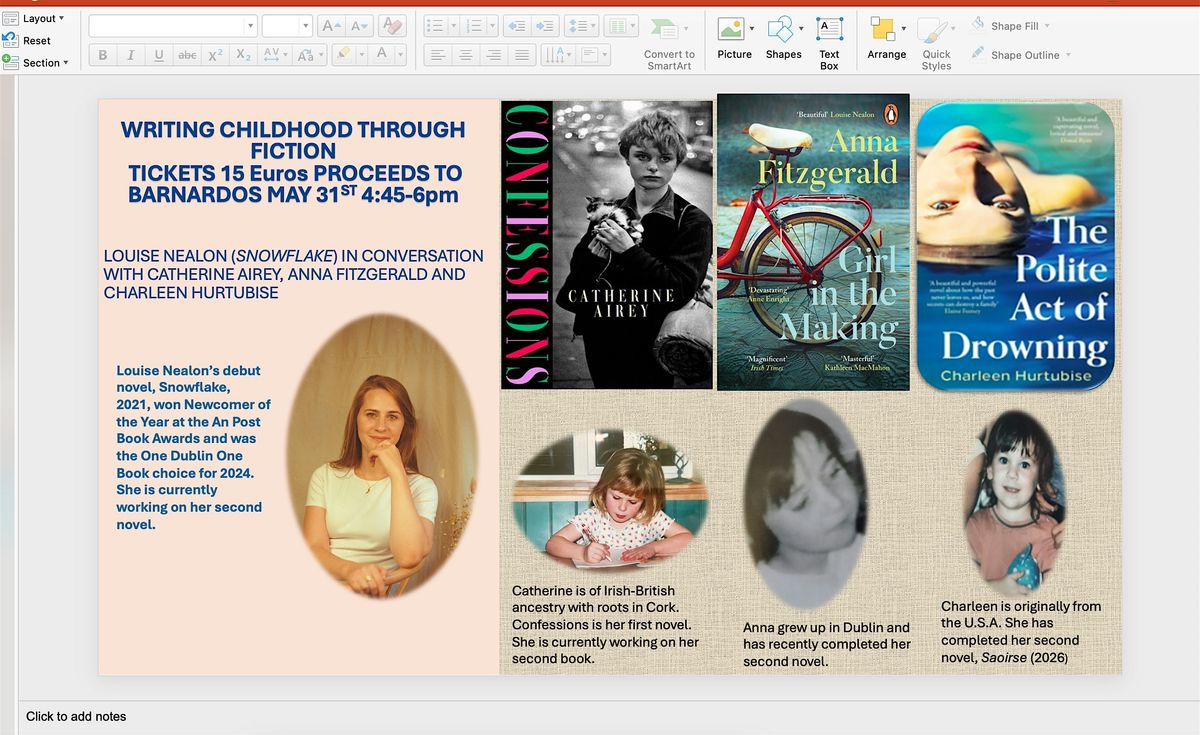1200x735 pixels.
Task: Open the Columns options
Action: pyautogui.click(x=621, y=26)
